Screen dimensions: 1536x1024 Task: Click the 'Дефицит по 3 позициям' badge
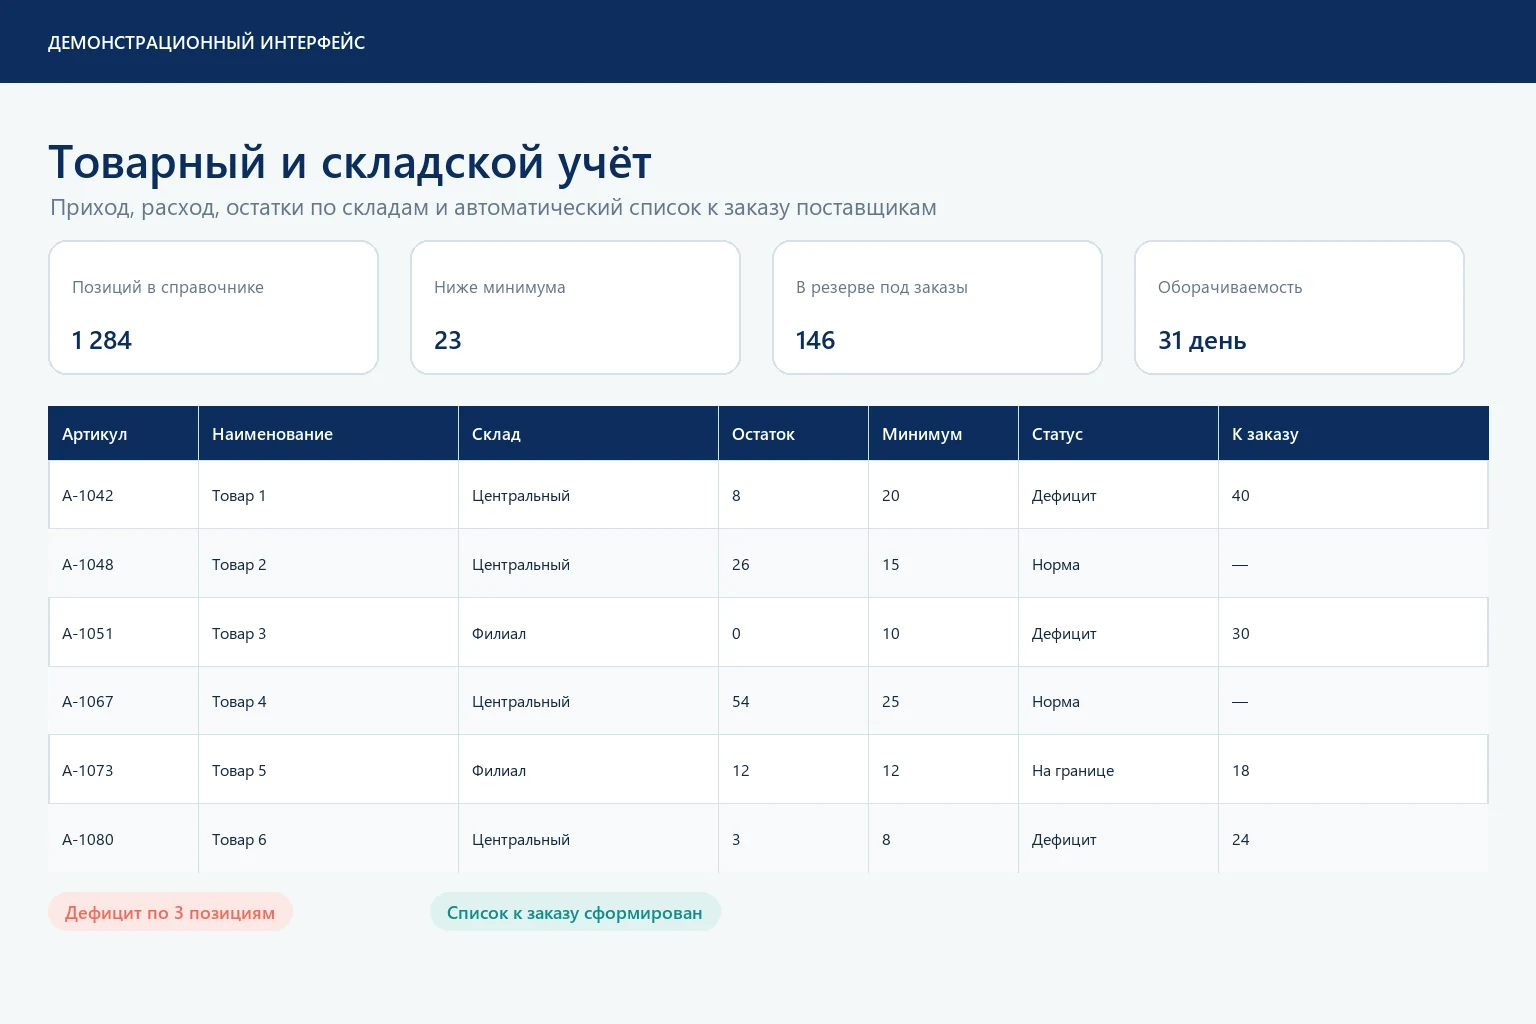tap(170, 912)
